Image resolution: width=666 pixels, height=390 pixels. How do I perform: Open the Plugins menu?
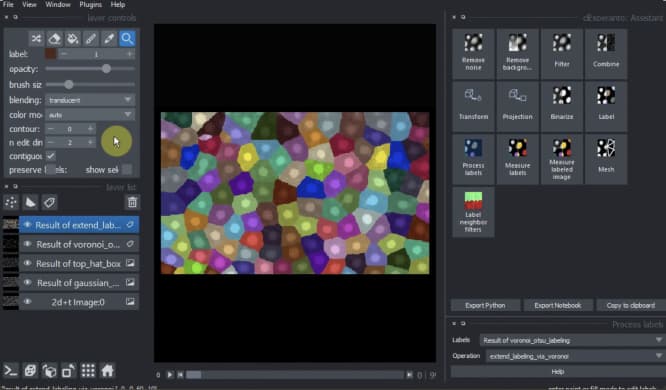(x=90, y=4)
